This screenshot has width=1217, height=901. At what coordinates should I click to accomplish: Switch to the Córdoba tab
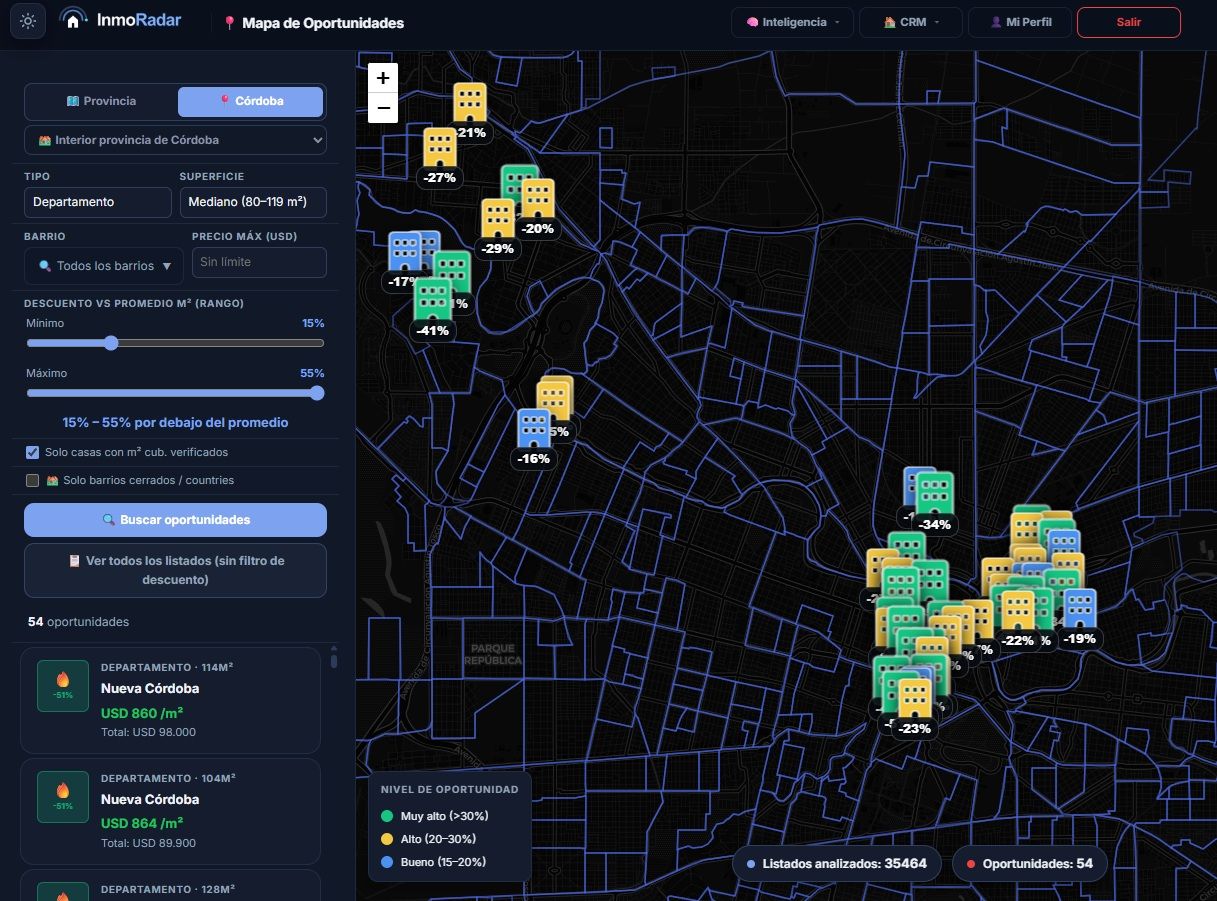251,101
